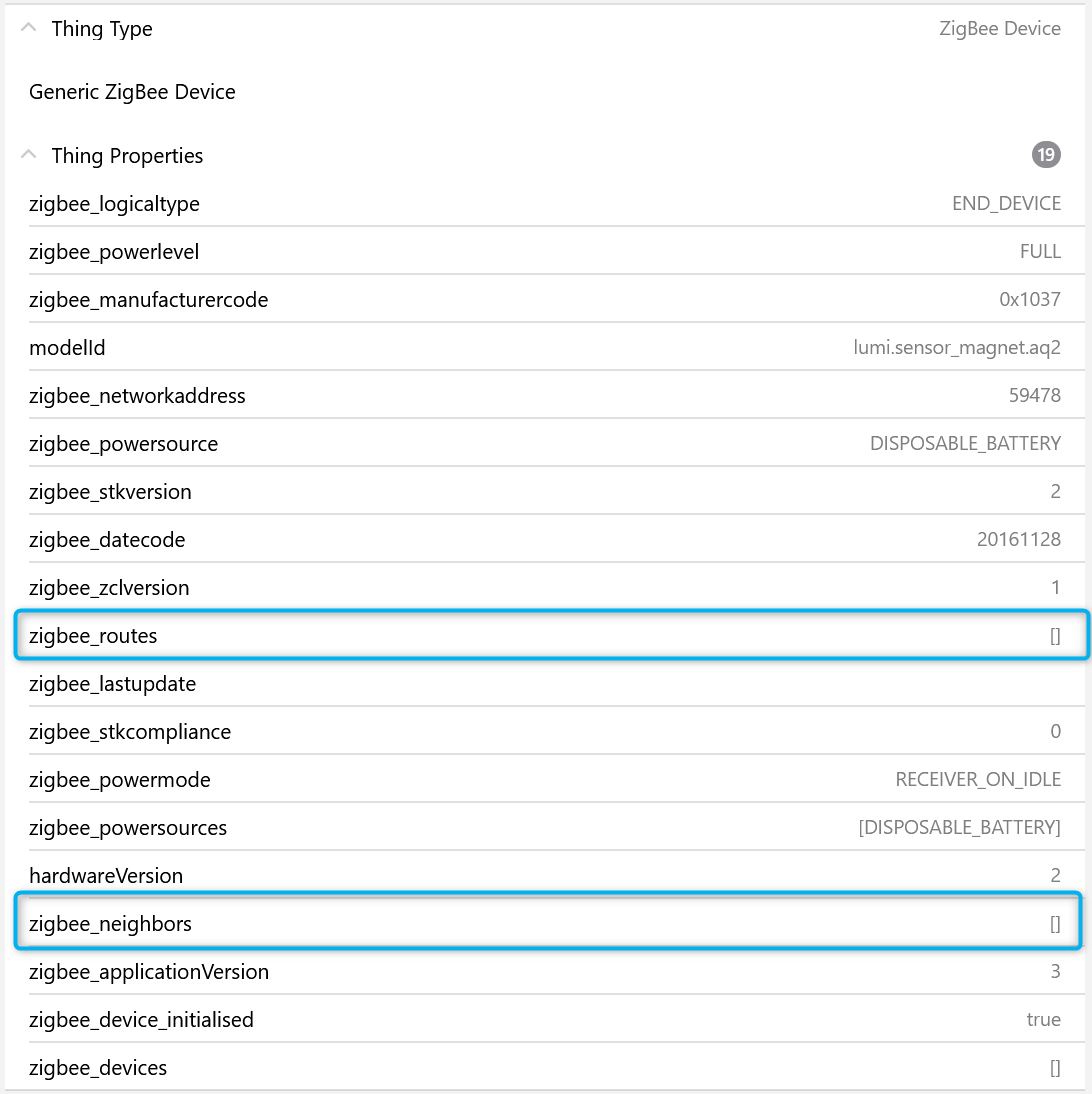The width and height of the screenshot is (1092, 1094).
Task: Click the END_DEVICE value
Action: [x=1006, y=204]
